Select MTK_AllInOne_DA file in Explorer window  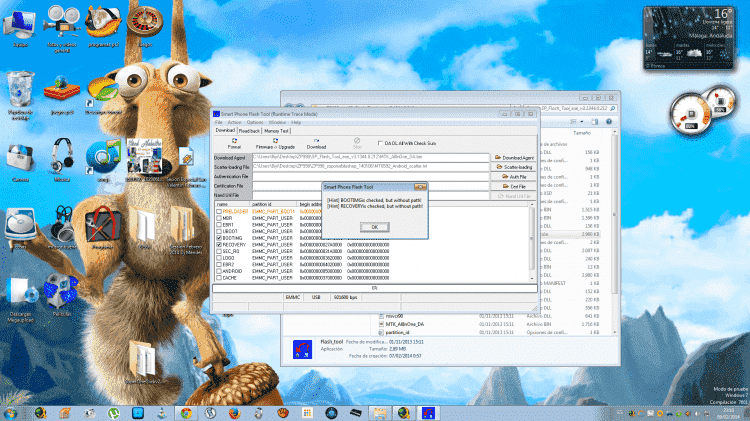tap(405, 324)
